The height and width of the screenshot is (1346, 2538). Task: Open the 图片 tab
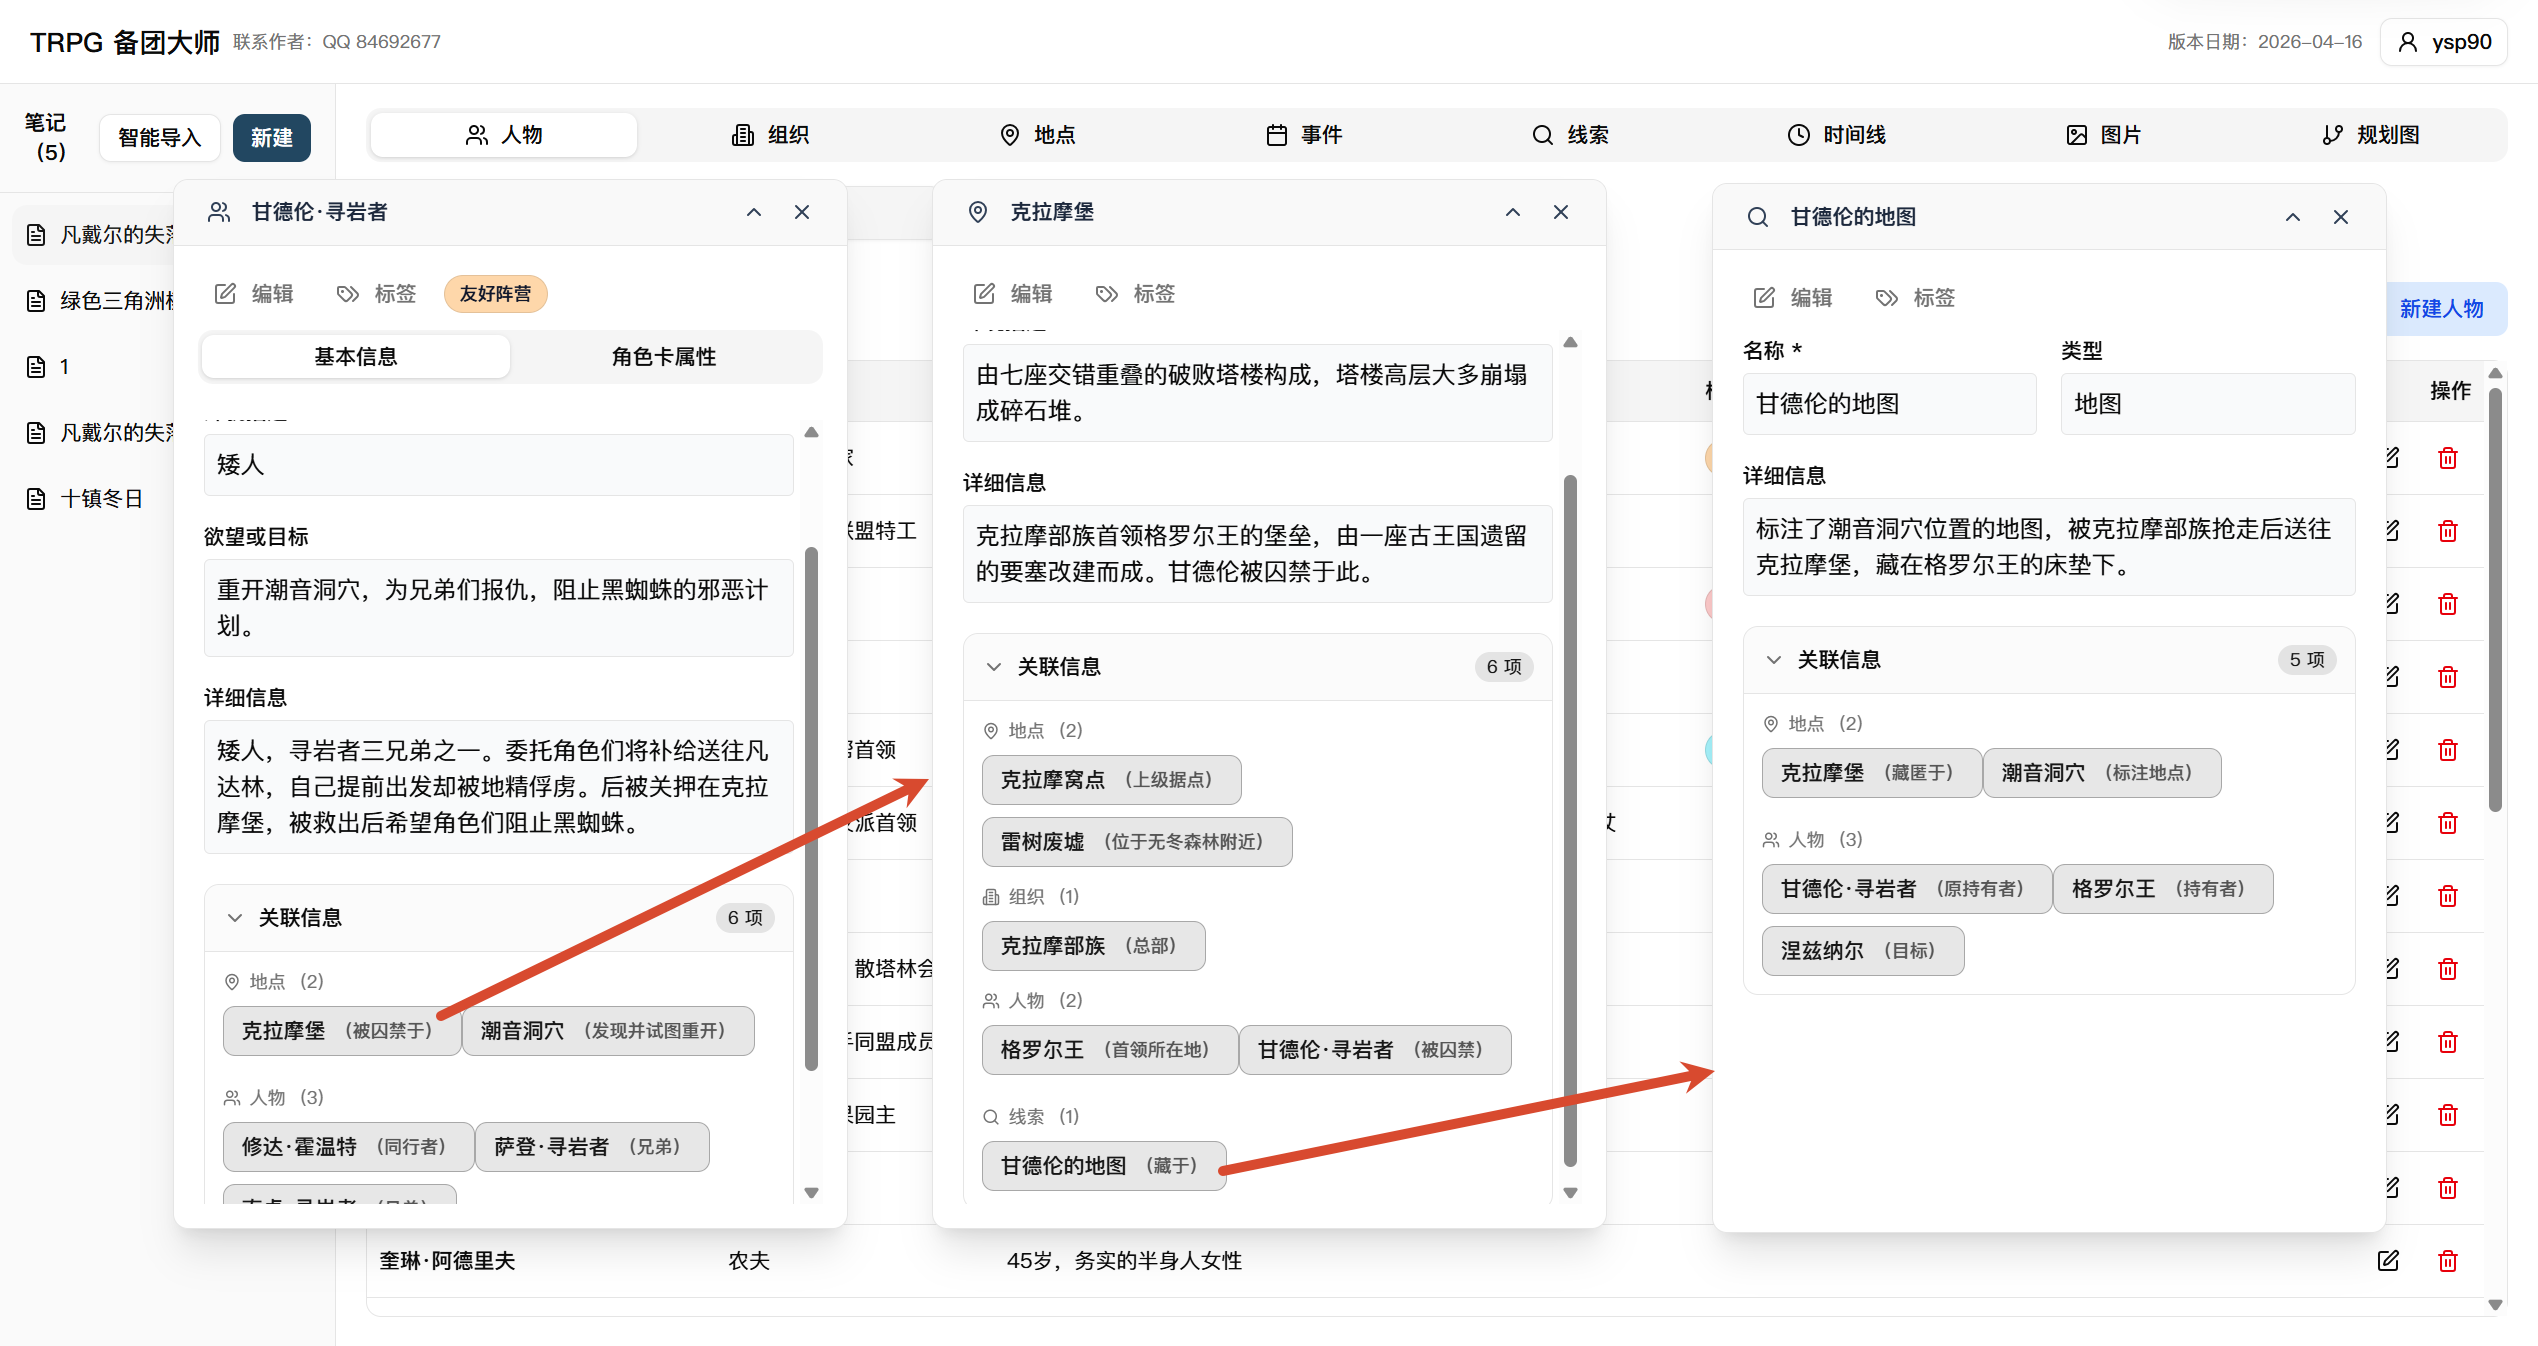coord(2103,135)
